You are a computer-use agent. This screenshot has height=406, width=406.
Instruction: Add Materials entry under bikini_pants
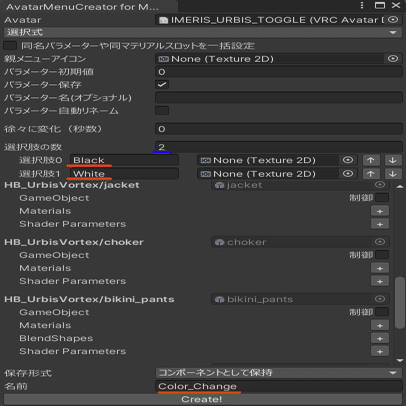click(x=380, y=325)
